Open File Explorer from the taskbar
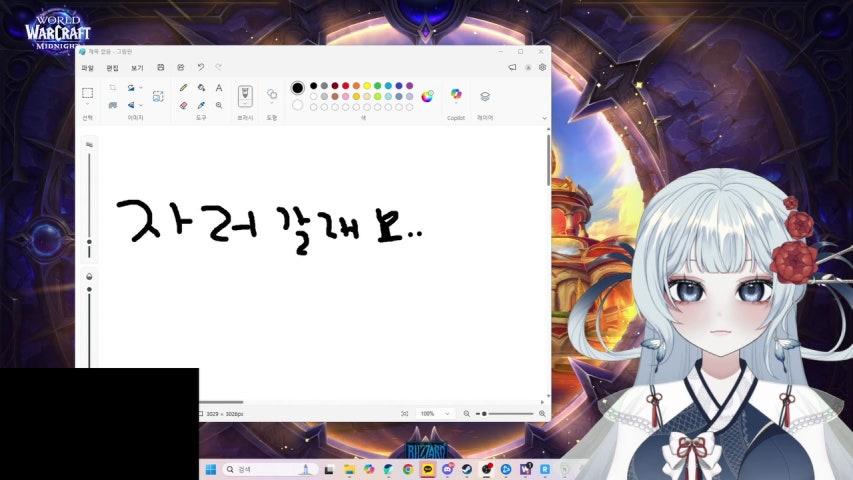853x480 pixels. tap(349, 469)
